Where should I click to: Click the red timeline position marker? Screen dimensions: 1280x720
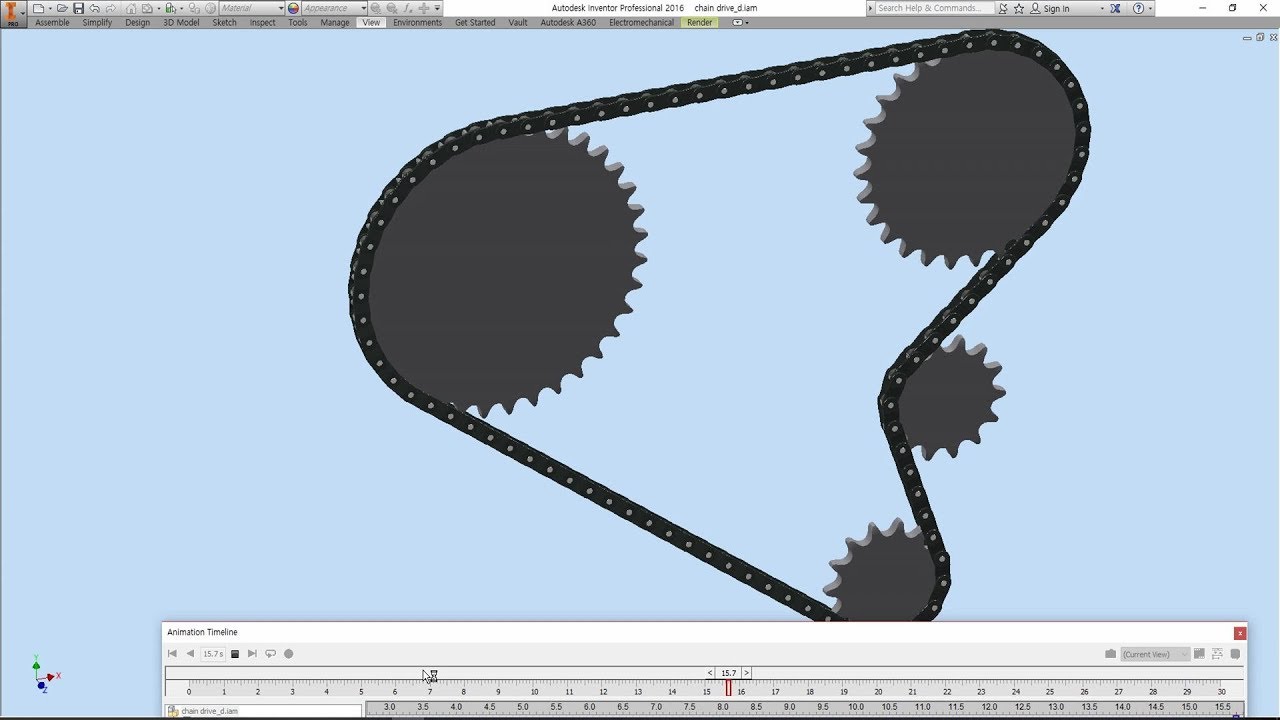[728, 688]
